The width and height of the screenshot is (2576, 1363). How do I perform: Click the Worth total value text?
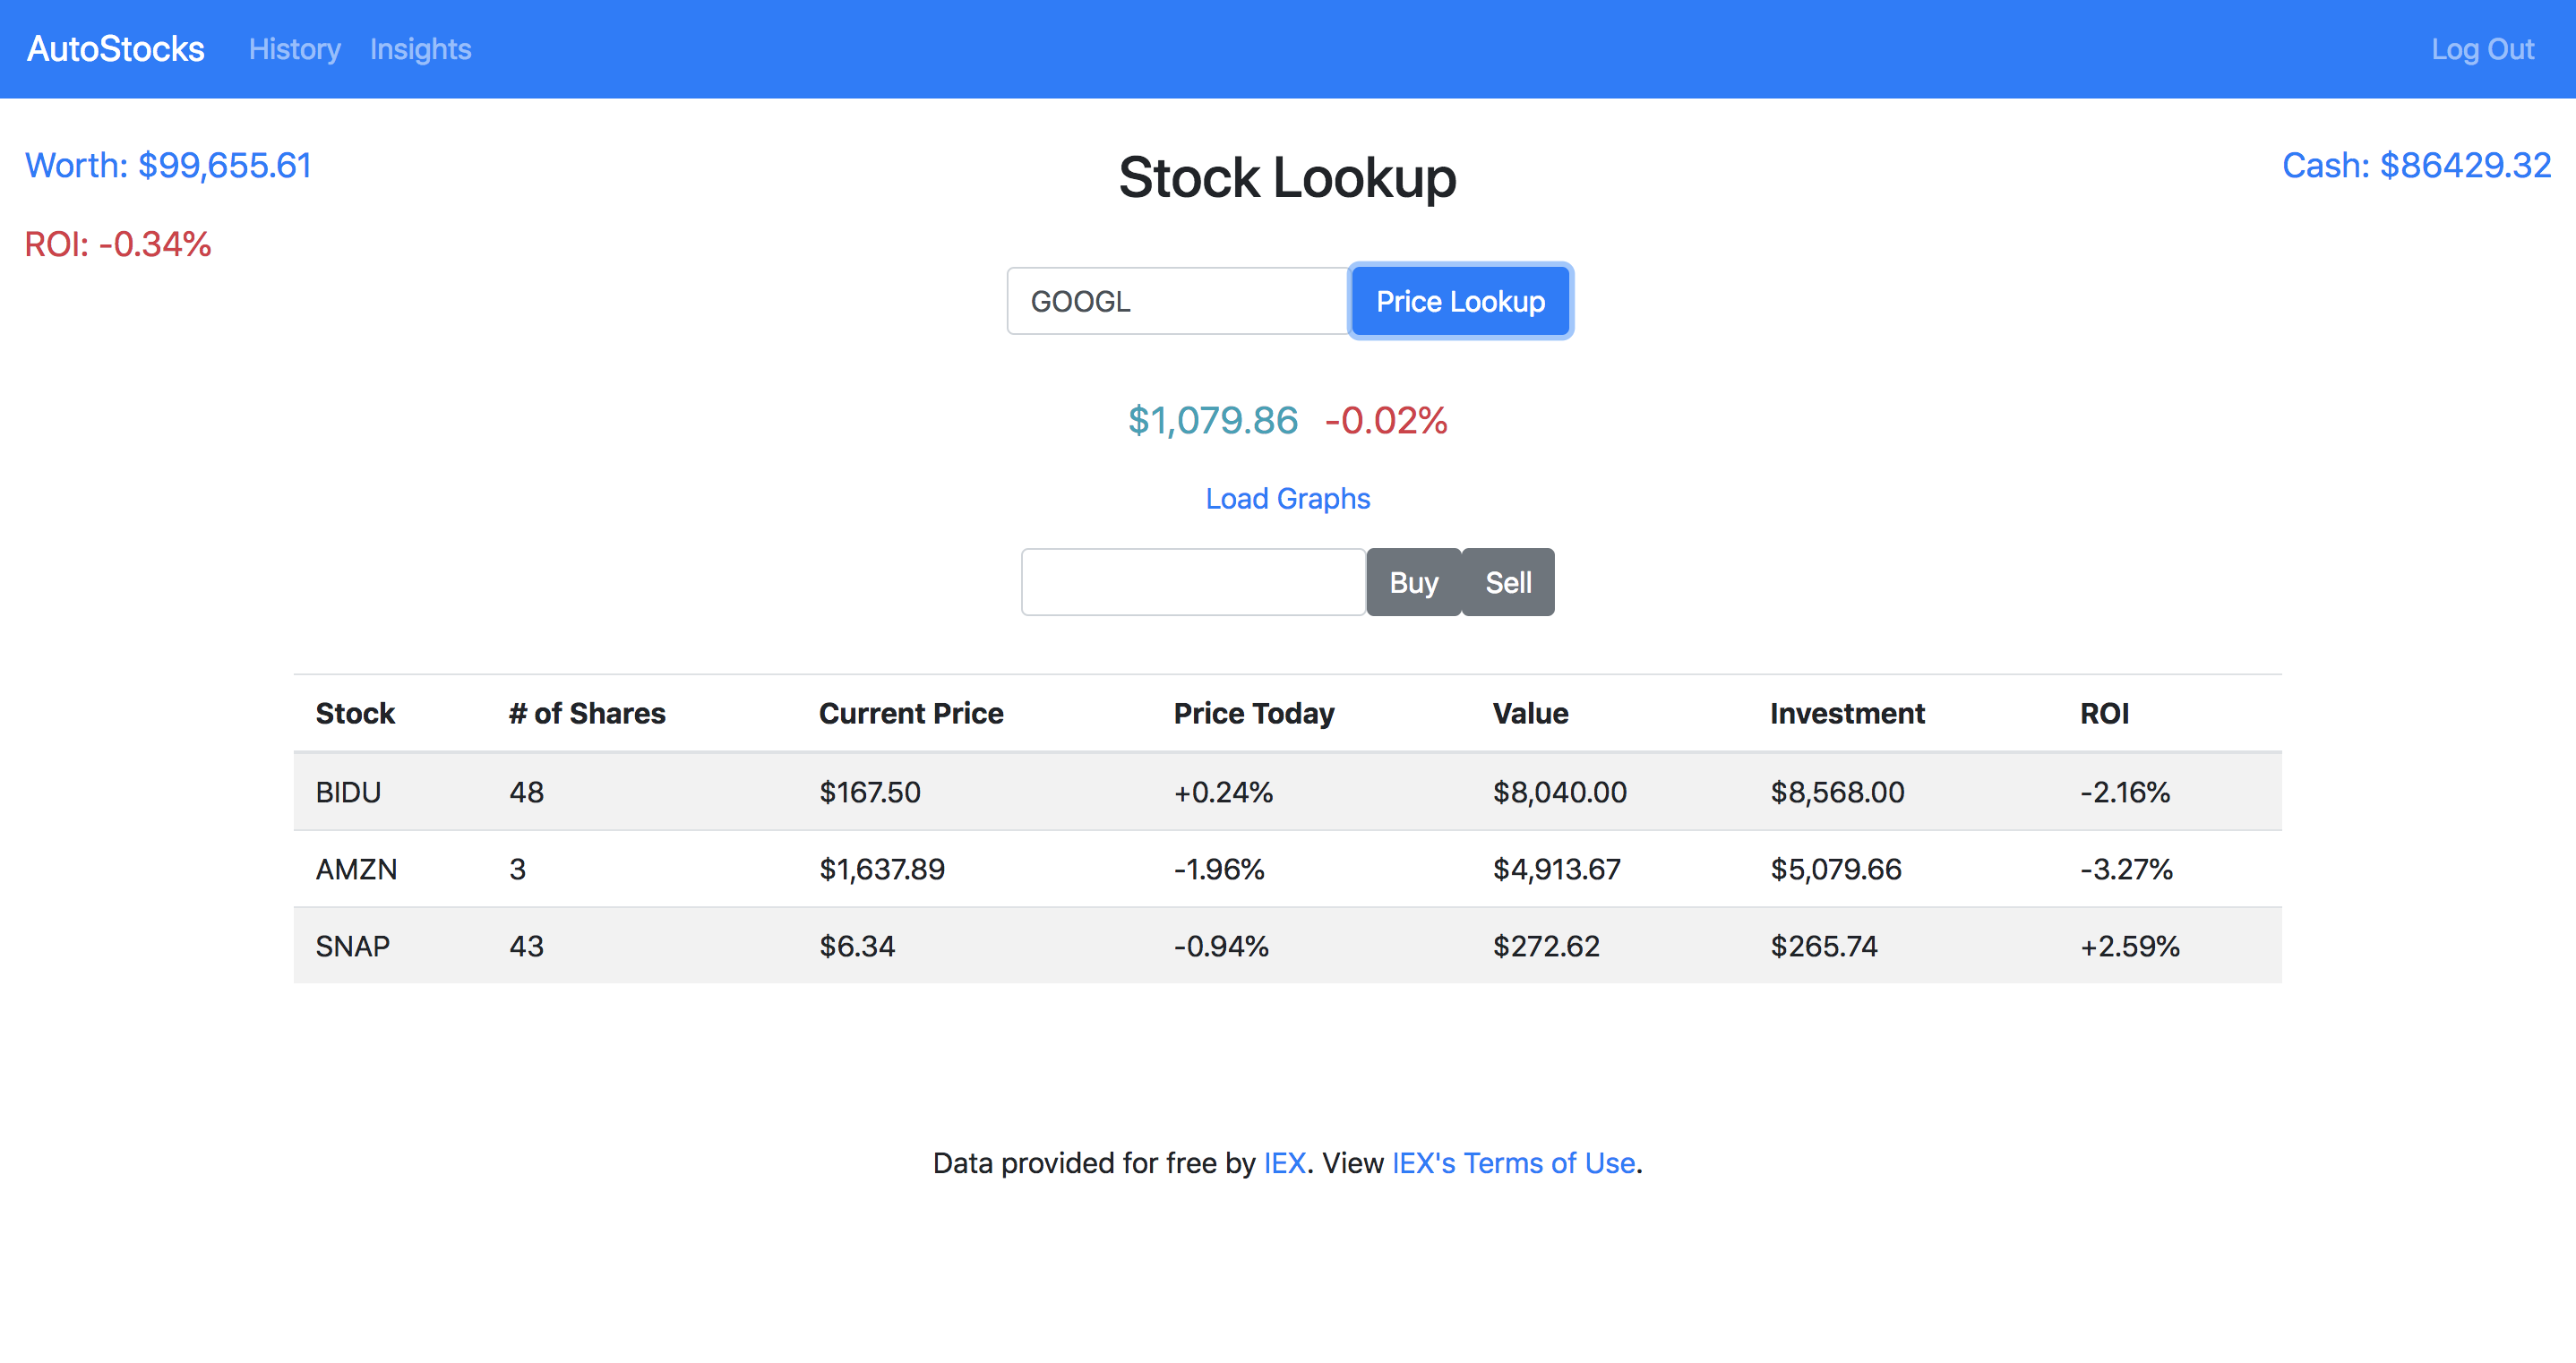168,165
